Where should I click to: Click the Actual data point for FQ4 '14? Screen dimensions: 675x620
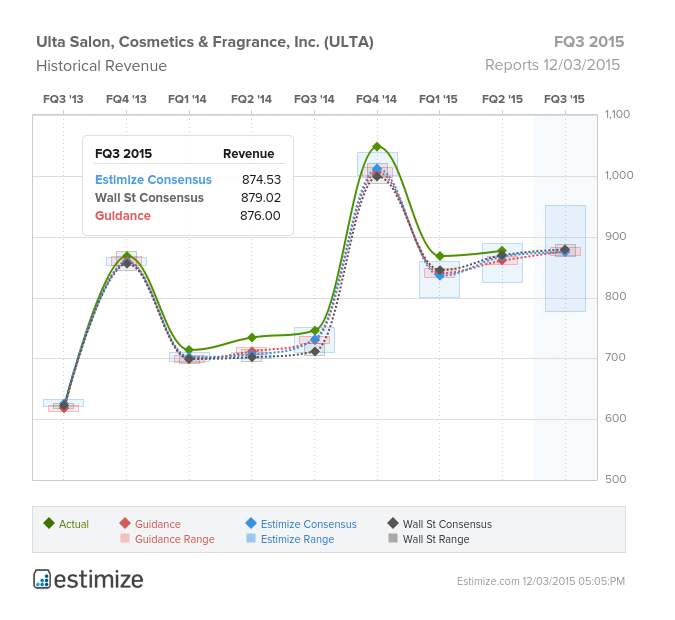pyautogui.click(x=377, y=146)
